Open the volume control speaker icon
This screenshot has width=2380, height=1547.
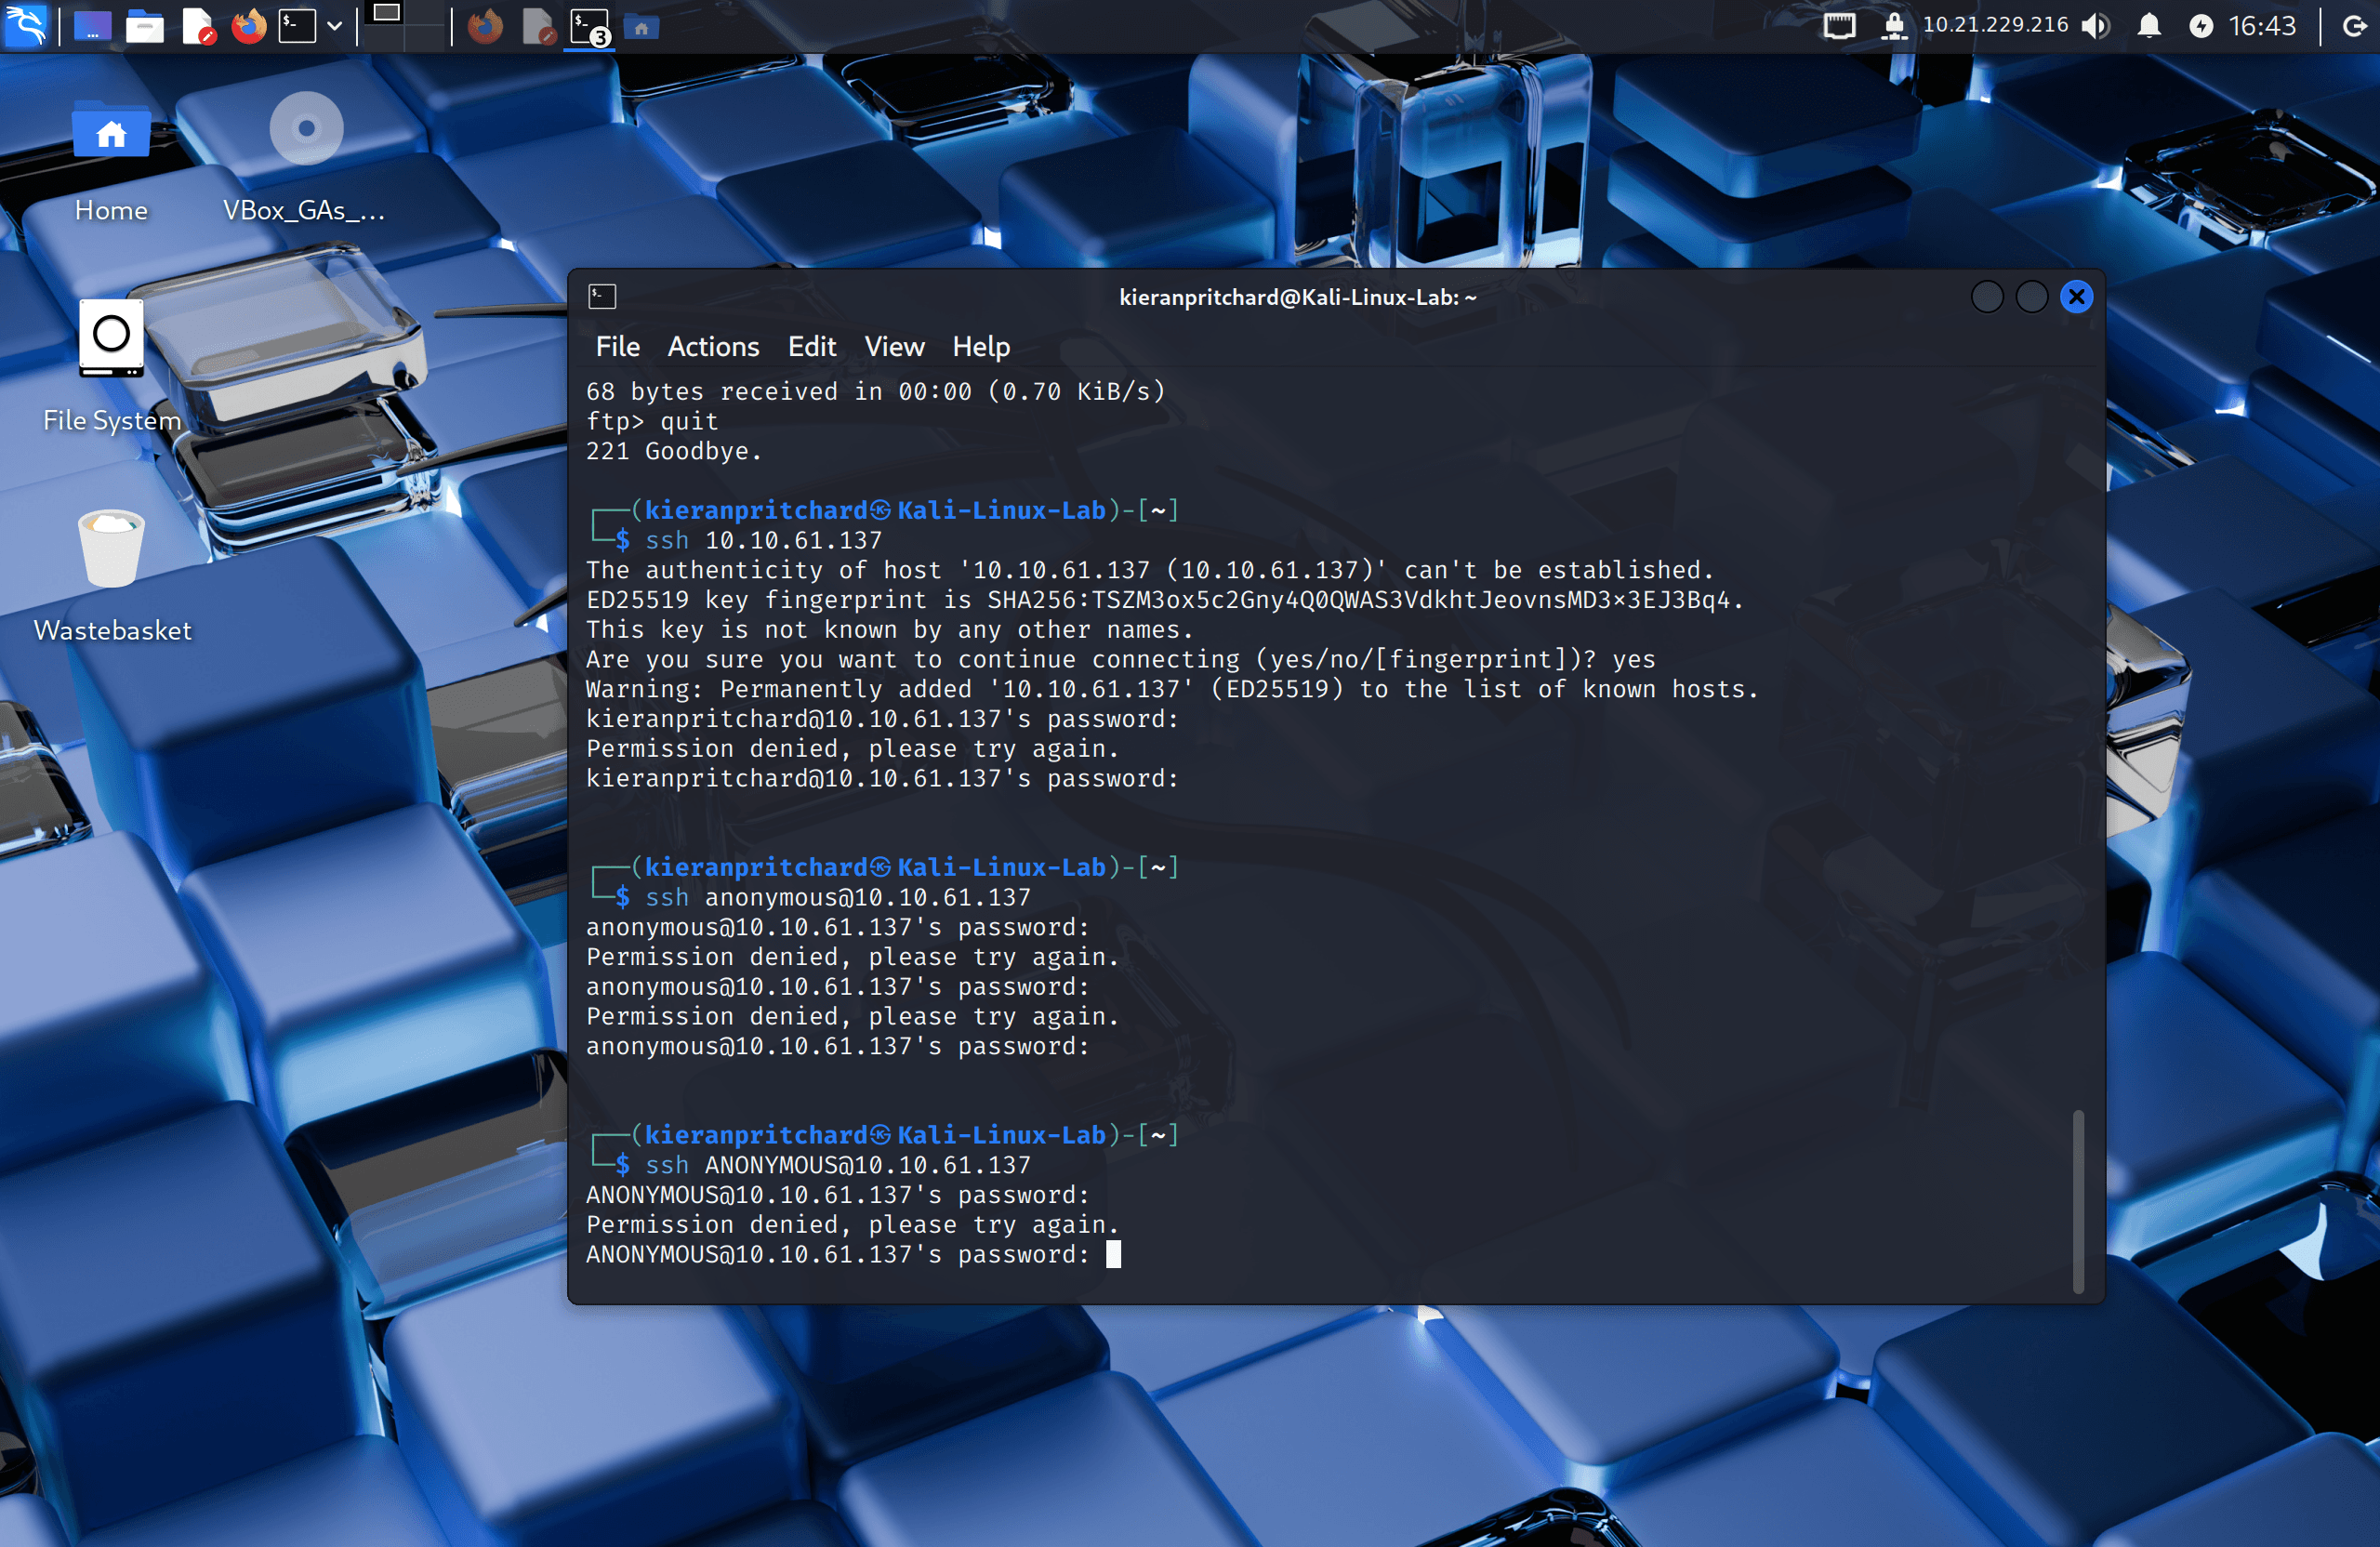pos(2096,26)
